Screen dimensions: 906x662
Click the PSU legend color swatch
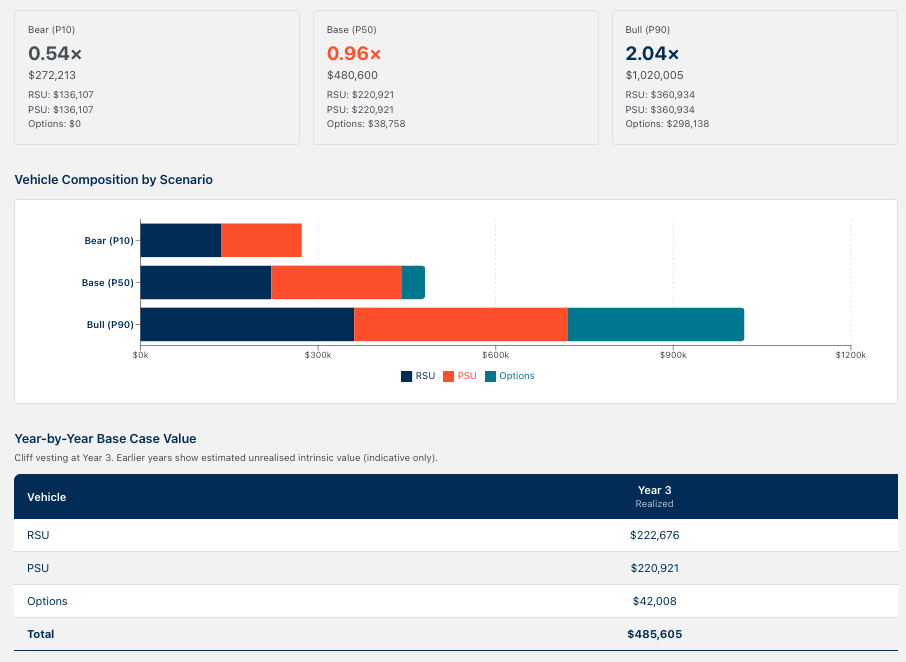tap(448, 376)
